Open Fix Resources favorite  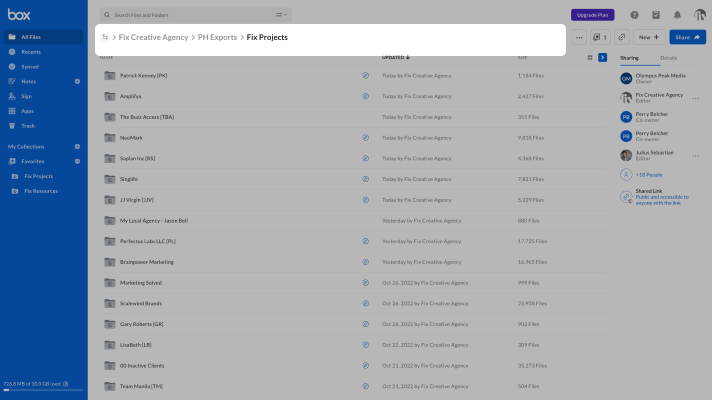(41, 191)
